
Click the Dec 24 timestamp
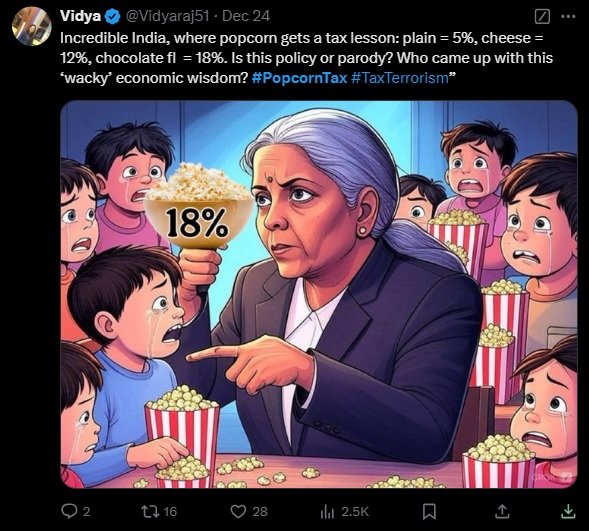pyautogui.click(x=246, y=16)
